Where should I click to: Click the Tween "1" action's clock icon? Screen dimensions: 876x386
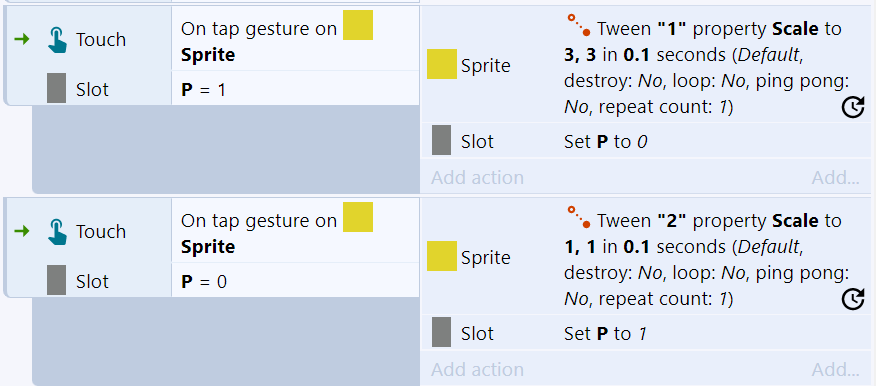(853, 107)
